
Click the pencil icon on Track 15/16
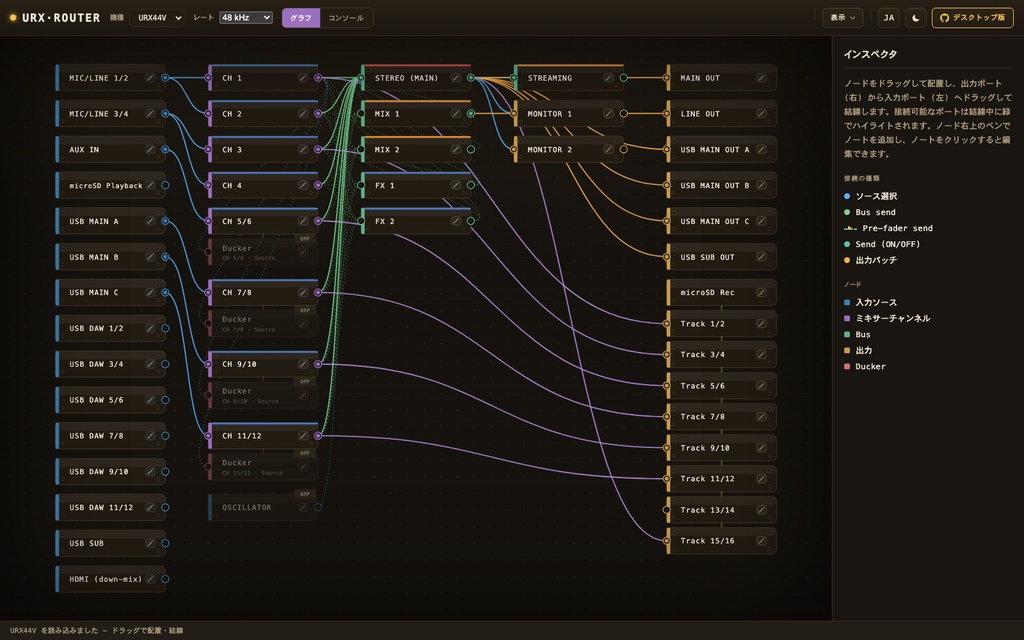coord(761,541)
